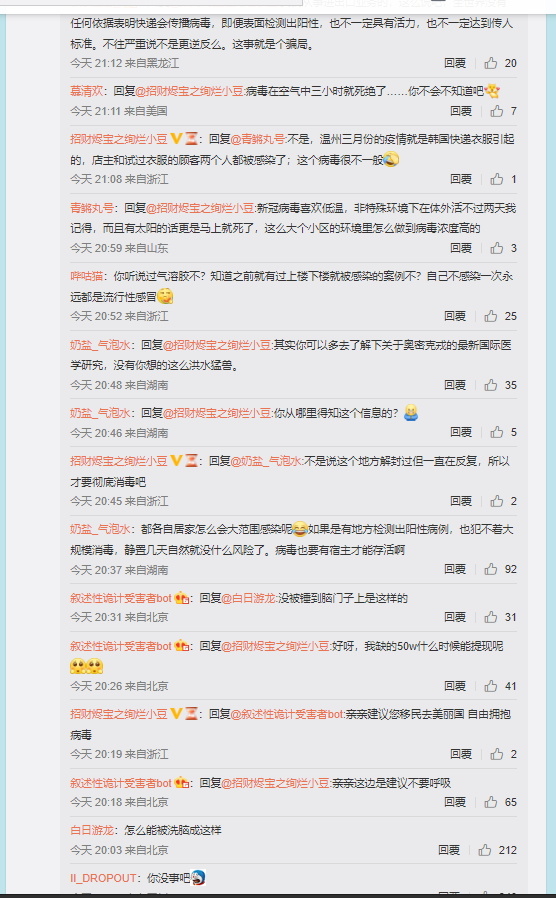
Task: Click the thumbs-up icon beside 20 likes
Action: point(491,63)
